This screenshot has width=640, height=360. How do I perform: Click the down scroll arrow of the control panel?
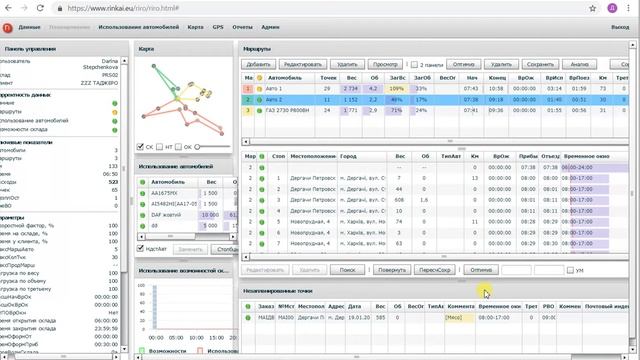(124, 349)
